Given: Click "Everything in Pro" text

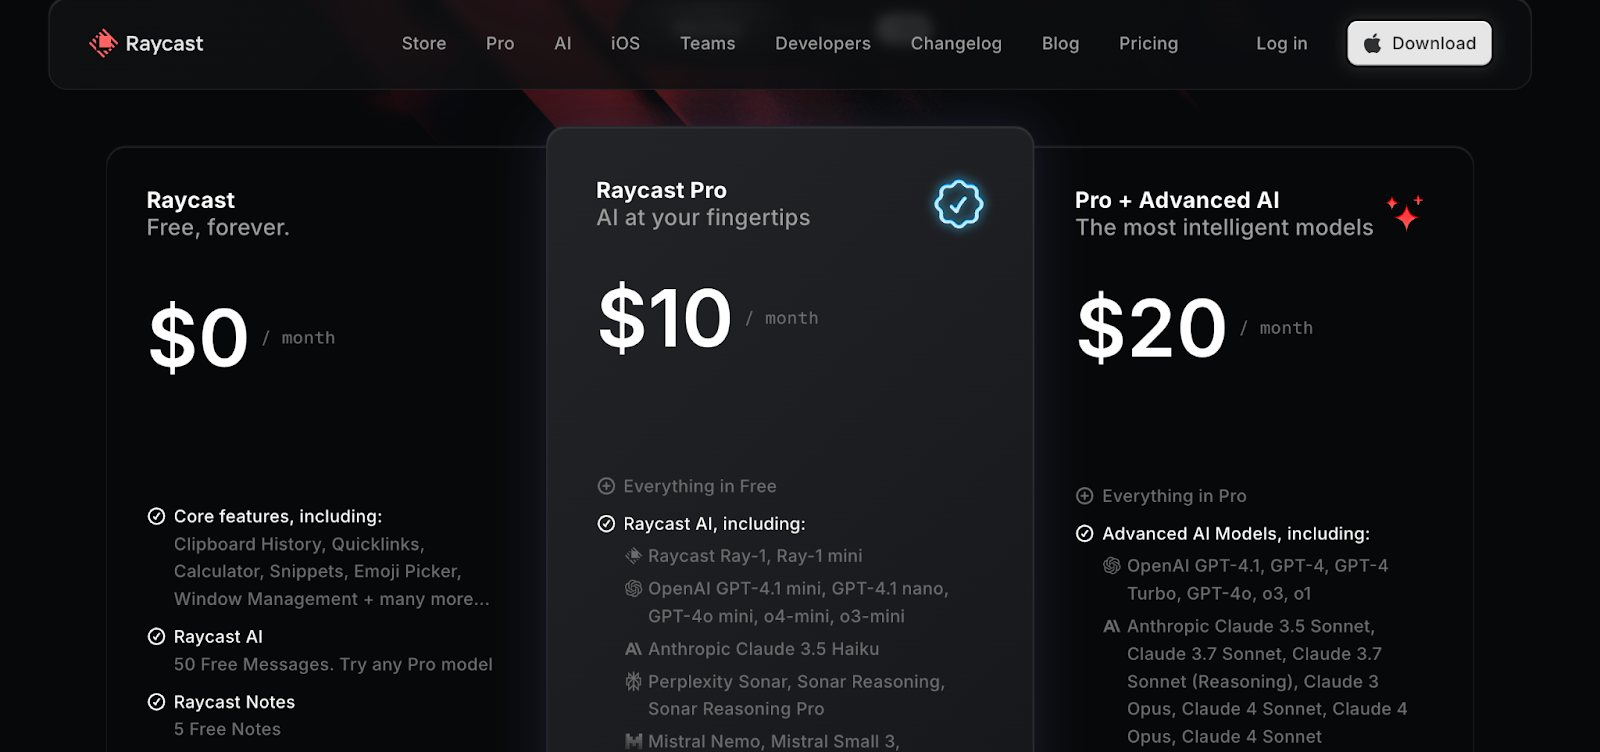Looking at the screenshot, I should coord(1174,496).
